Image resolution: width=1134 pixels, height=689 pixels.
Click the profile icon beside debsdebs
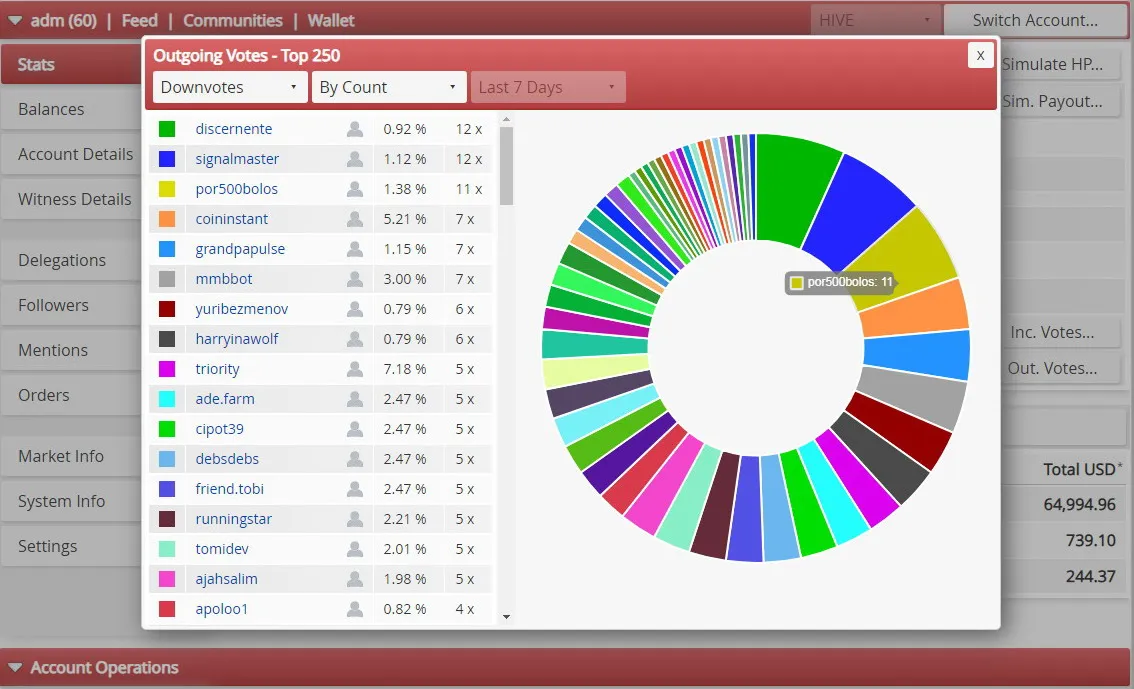(x=354, y=458)
